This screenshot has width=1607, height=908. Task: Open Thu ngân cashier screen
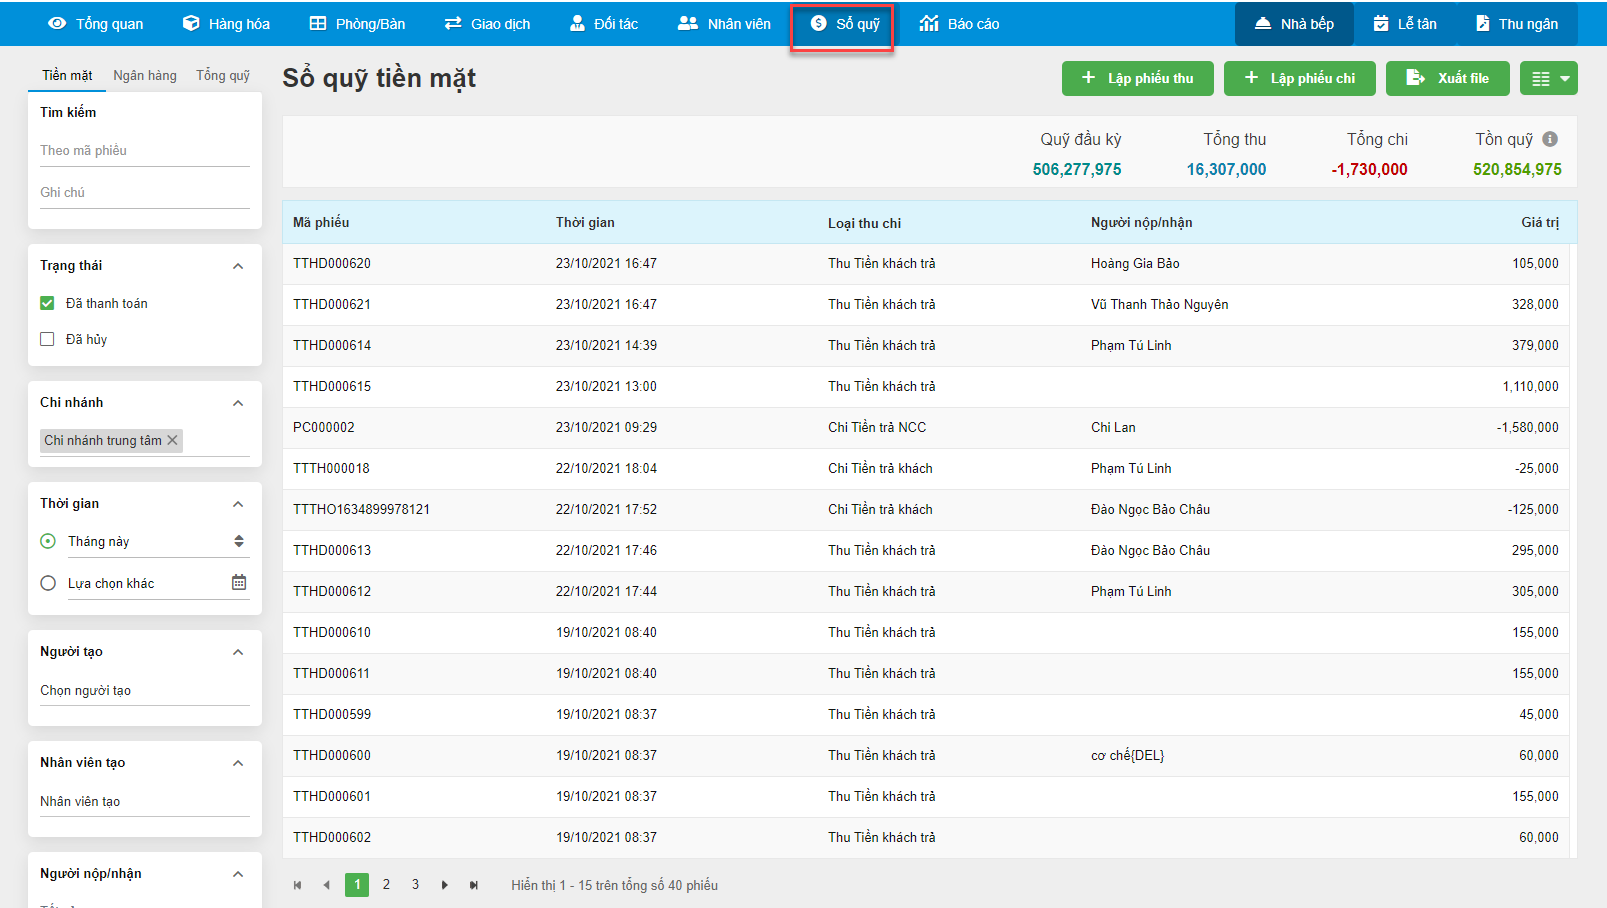tap(1517, 23)
